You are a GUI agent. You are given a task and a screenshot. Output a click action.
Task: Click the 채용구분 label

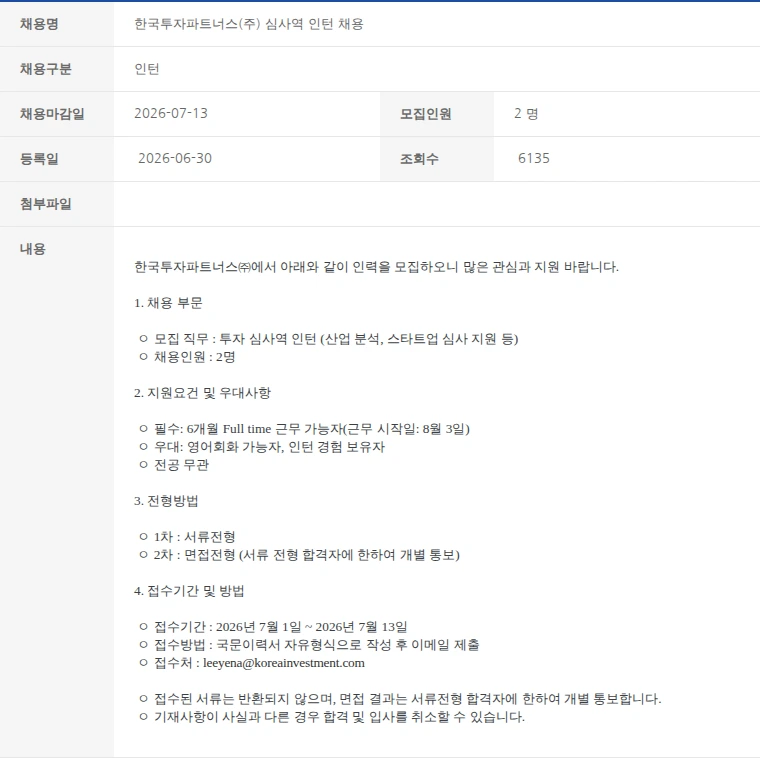[46, 69]
